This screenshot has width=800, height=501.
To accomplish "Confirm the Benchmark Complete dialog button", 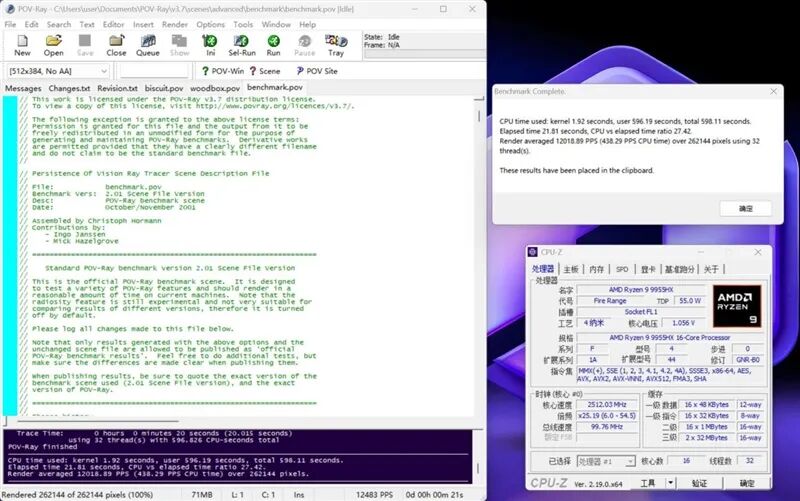I will click(745, 208).
